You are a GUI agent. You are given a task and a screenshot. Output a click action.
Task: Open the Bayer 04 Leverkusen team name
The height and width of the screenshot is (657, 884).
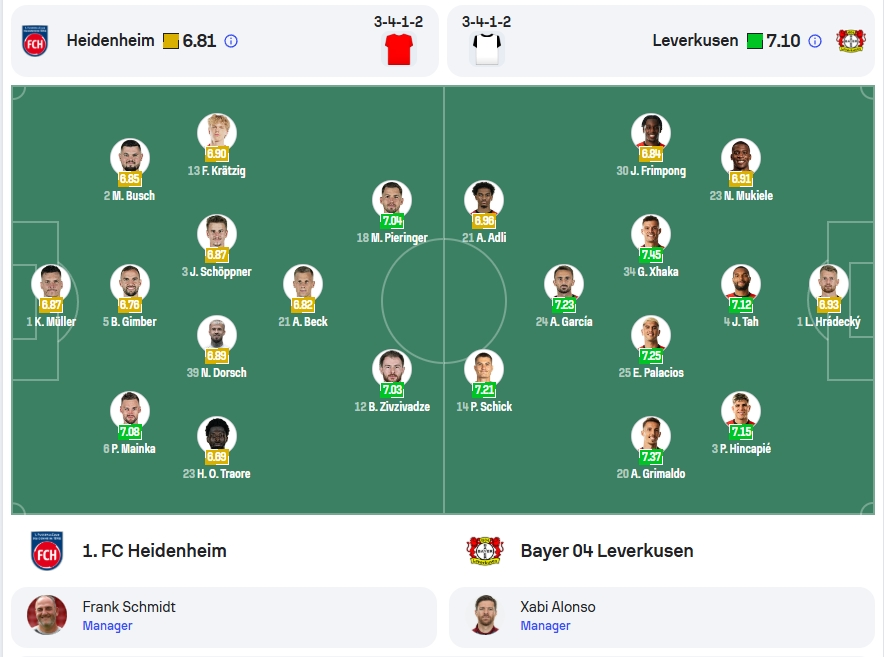pos(607,551)
